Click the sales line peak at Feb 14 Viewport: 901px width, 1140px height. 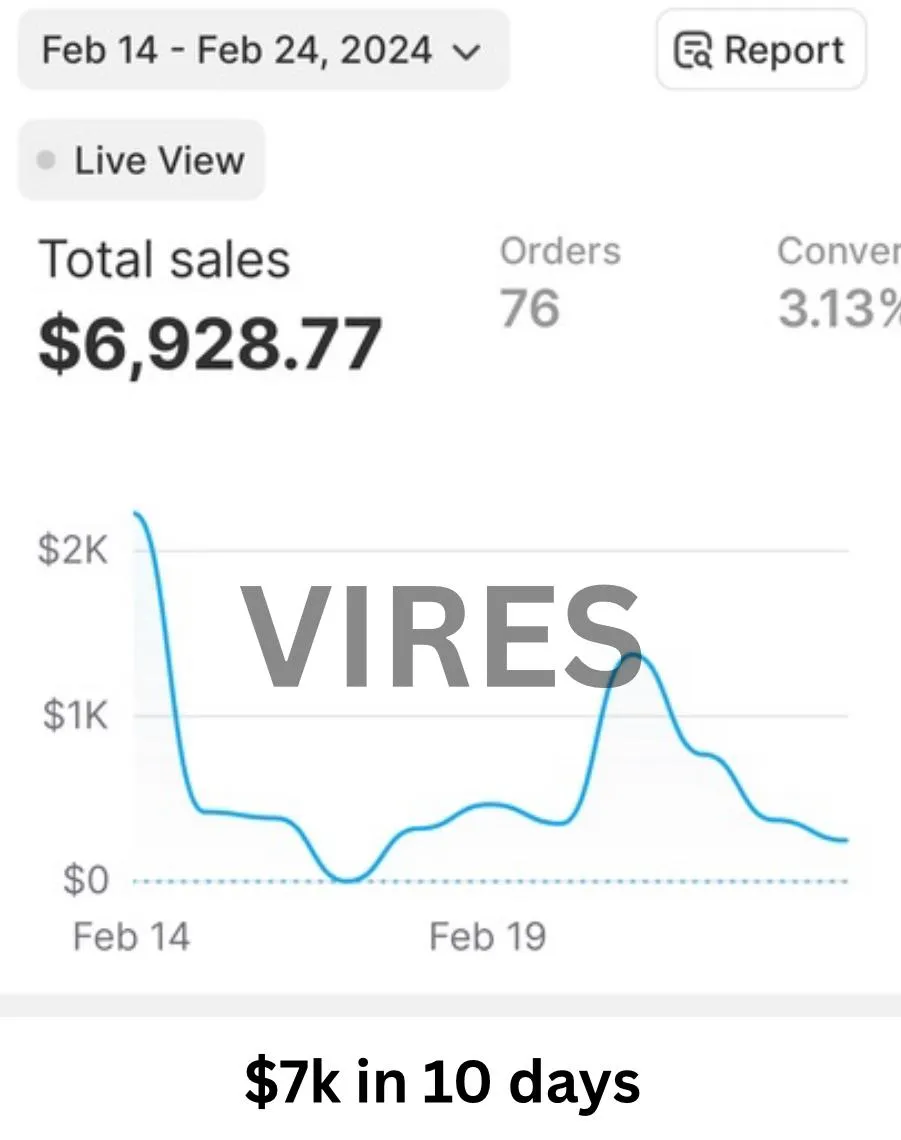tap(136, 513)
